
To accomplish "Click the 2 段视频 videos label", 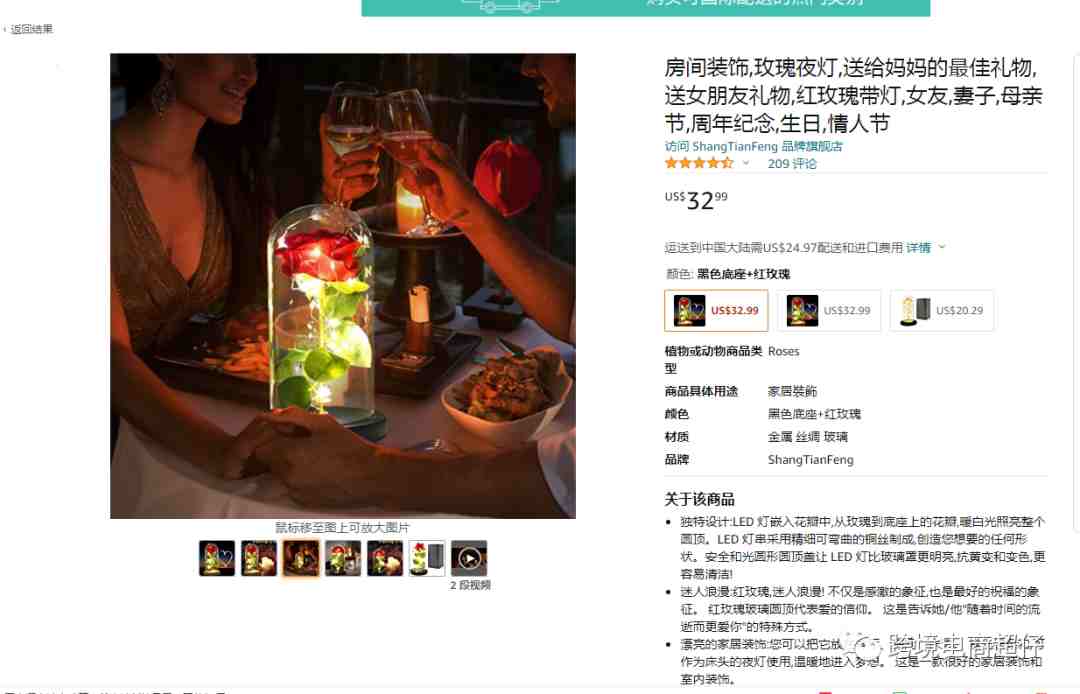I will [x=470, y=585].
